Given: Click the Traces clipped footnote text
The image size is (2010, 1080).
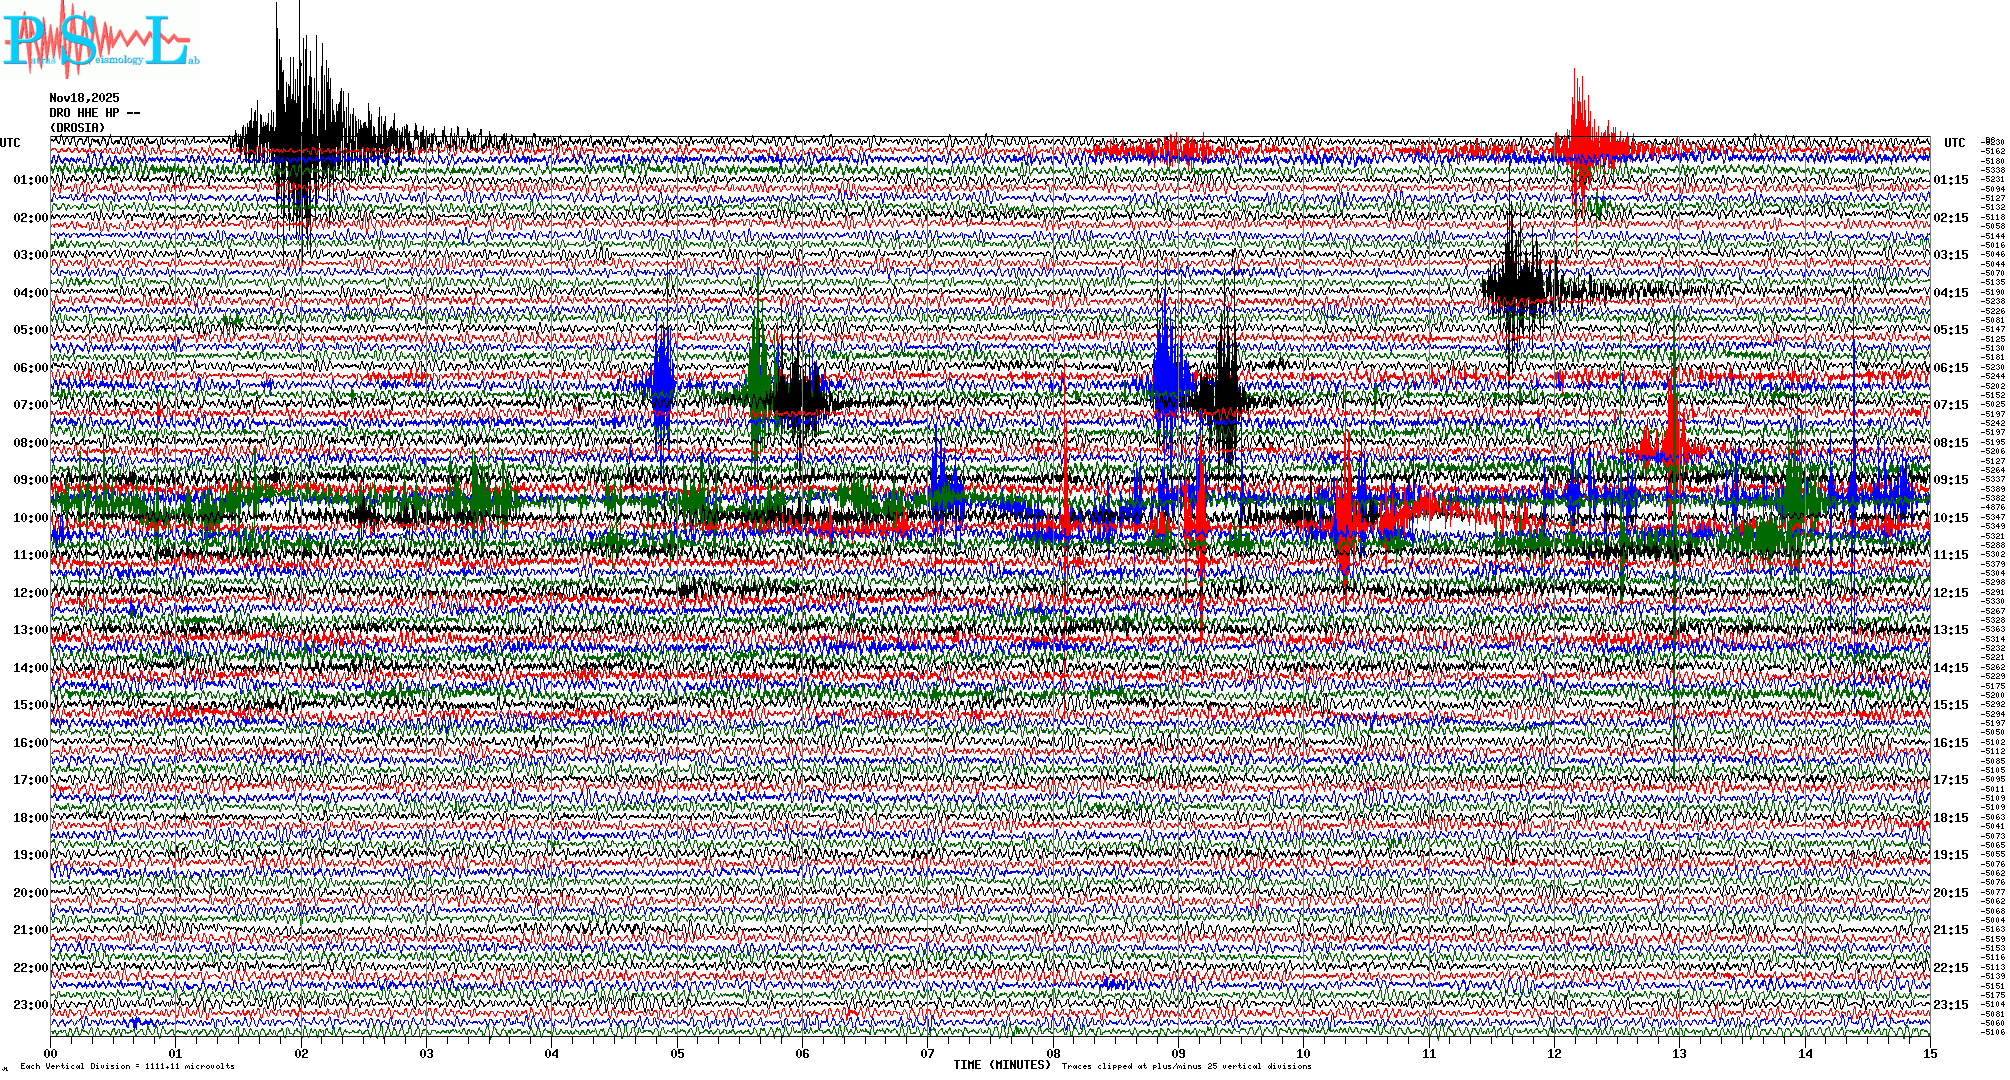Looking at the screenshot, I should tap(1186, 1066).
